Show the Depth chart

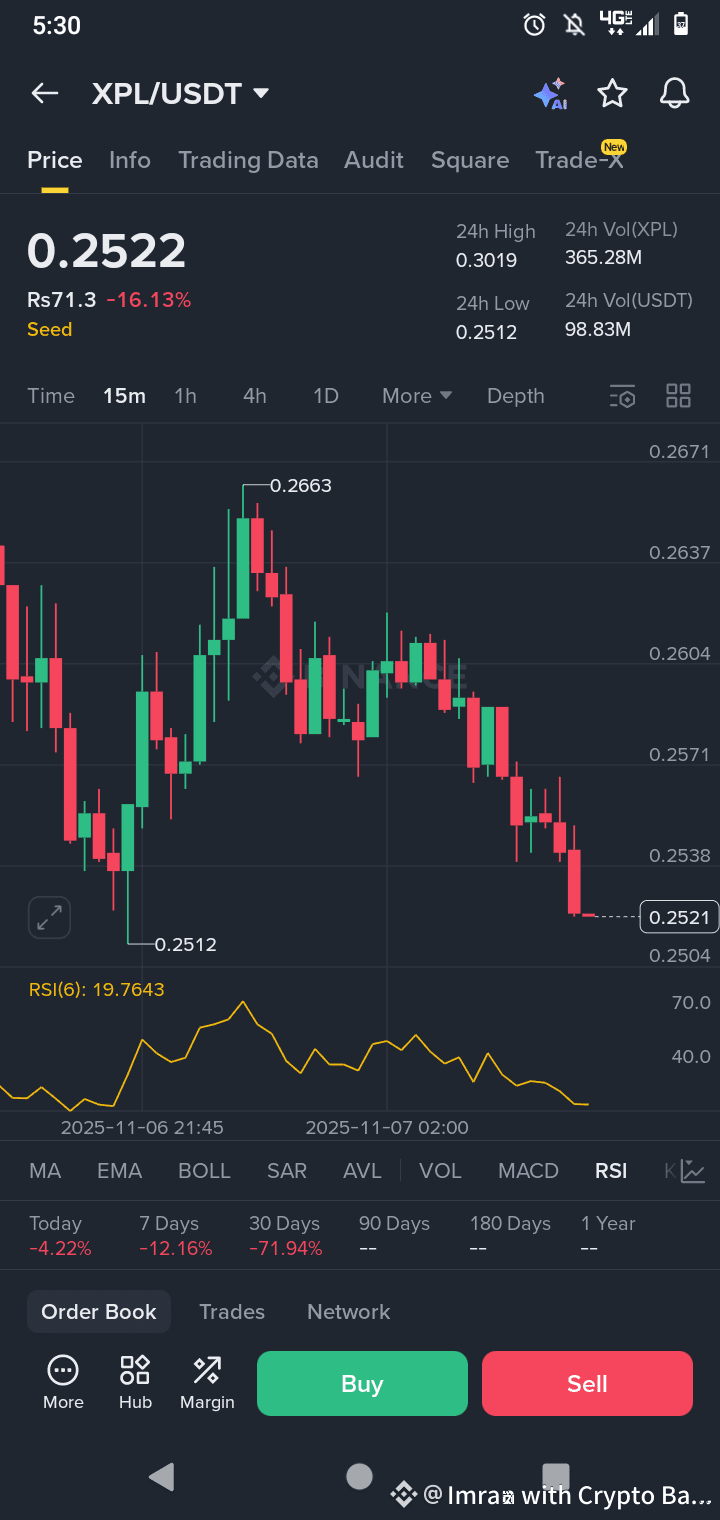[516, 396]
